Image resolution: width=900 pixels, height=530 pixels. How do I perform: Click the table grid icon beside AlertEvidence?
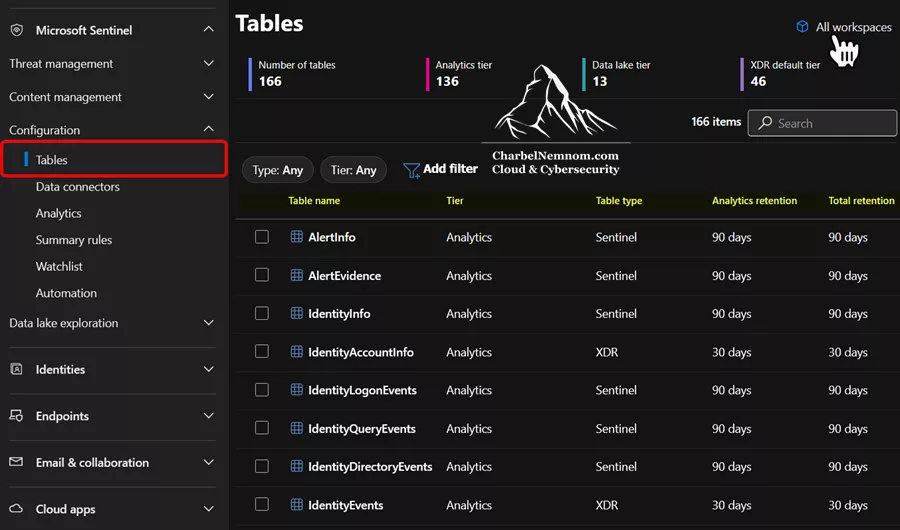(297, 275)
